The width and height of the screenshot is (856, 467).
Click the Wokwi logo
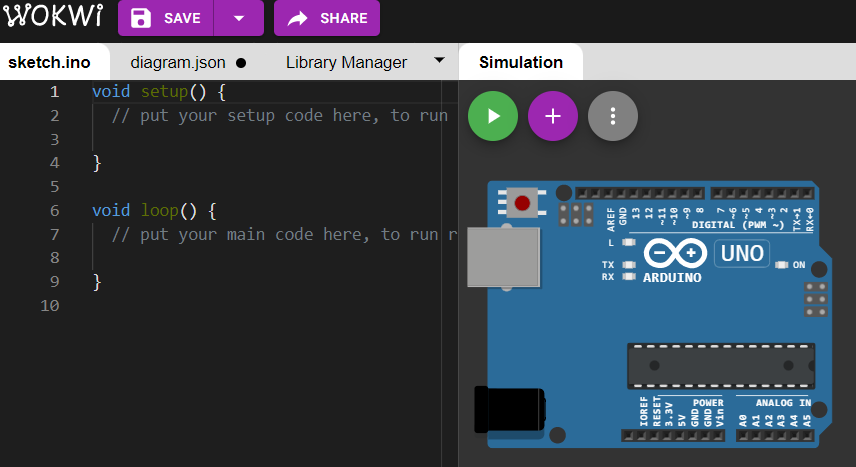click(53, 15)
